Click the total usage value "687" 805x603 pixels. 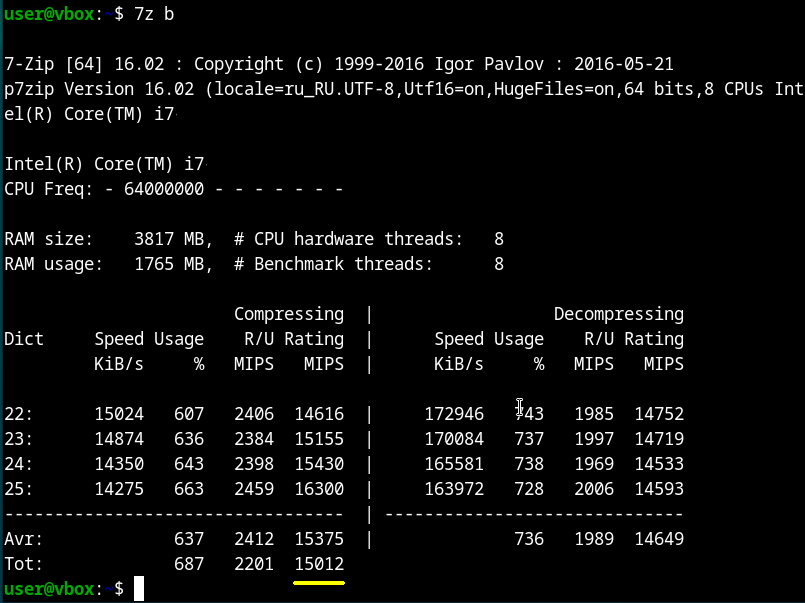pyautogui.click(x=189, y=565)
